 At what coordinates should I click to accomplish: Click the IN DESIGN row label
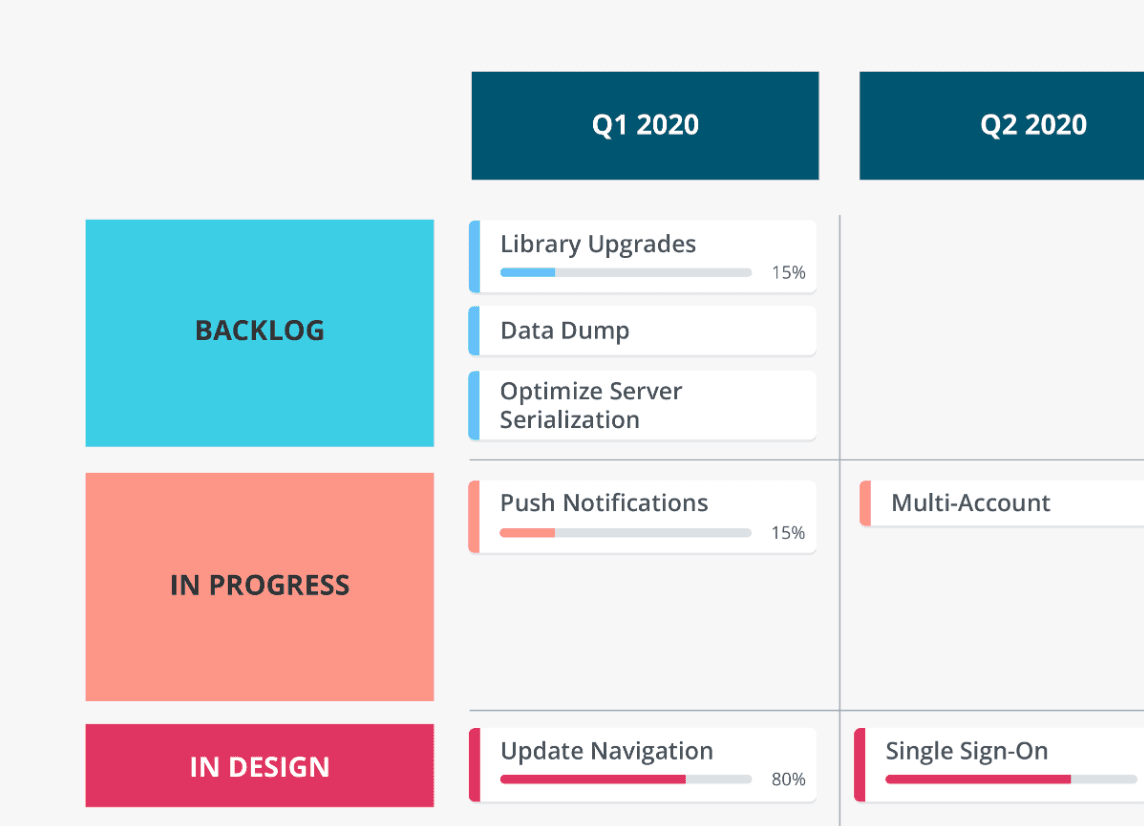pyautogui.click(x=260, y=767)
